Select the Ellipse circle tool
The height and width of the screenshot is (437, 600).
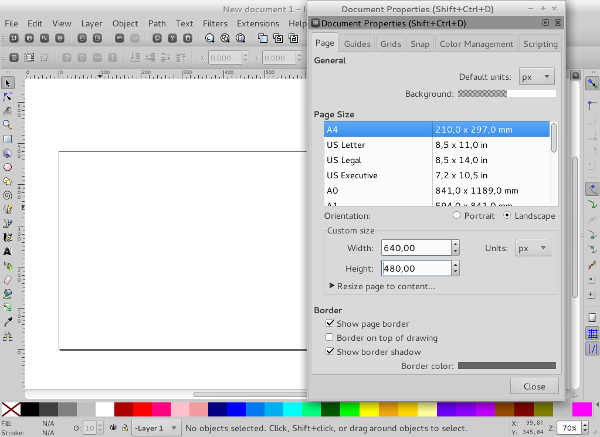click(x=8, y=167)
